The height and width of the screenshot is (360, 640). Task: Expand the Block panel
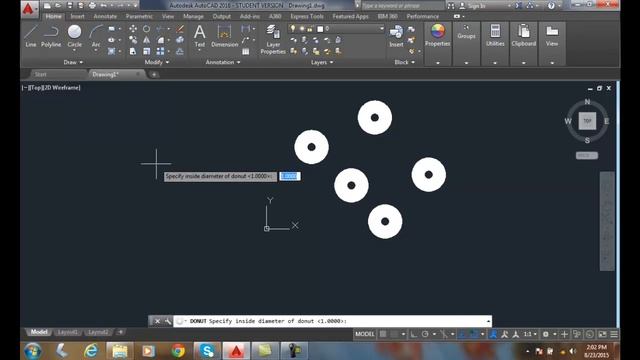tap(404, 62)
